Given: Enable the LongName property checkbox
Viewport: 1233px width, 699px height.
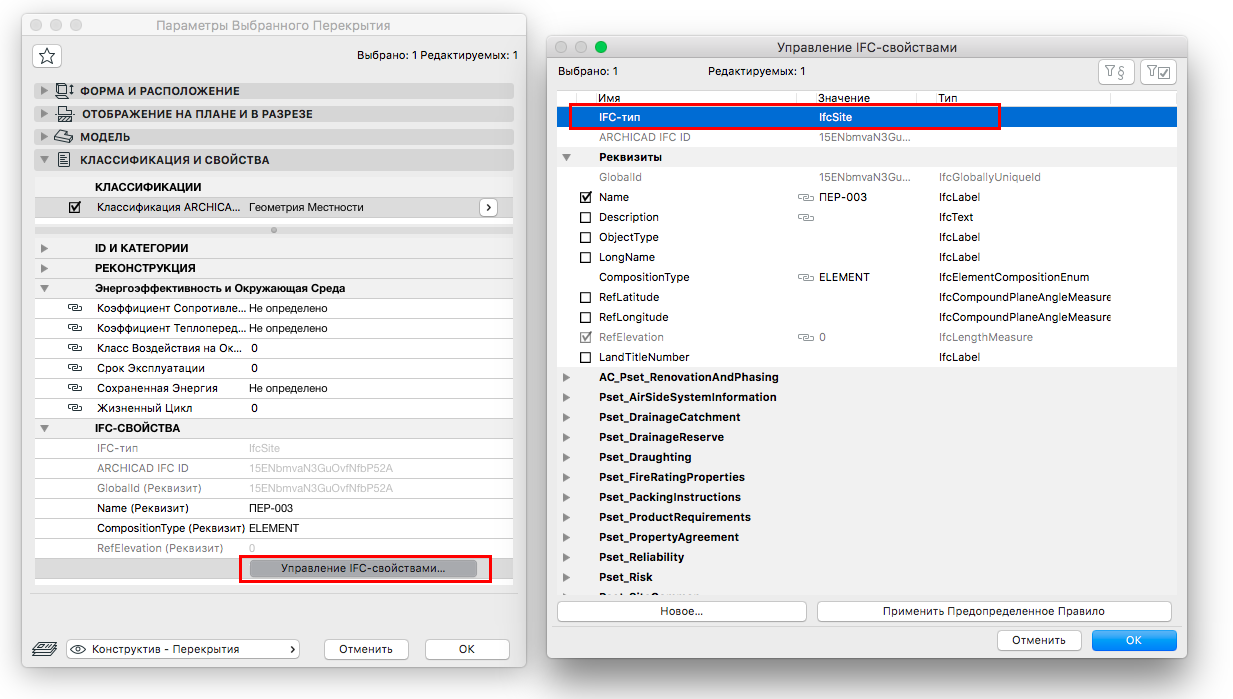Looking at the screenshot, I should [x=586, y=257].
